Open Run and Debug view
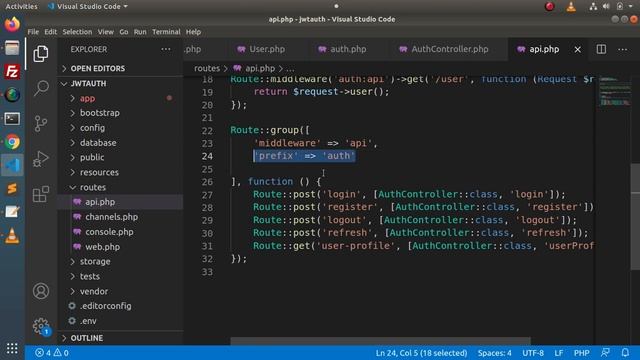The width and height of the screenshot is (640, 360). coord(41,159)
